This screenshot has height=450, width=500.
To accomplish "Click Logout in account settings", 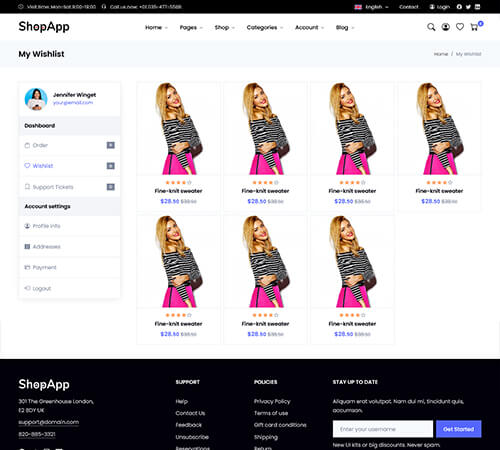I will click(70, 288).
